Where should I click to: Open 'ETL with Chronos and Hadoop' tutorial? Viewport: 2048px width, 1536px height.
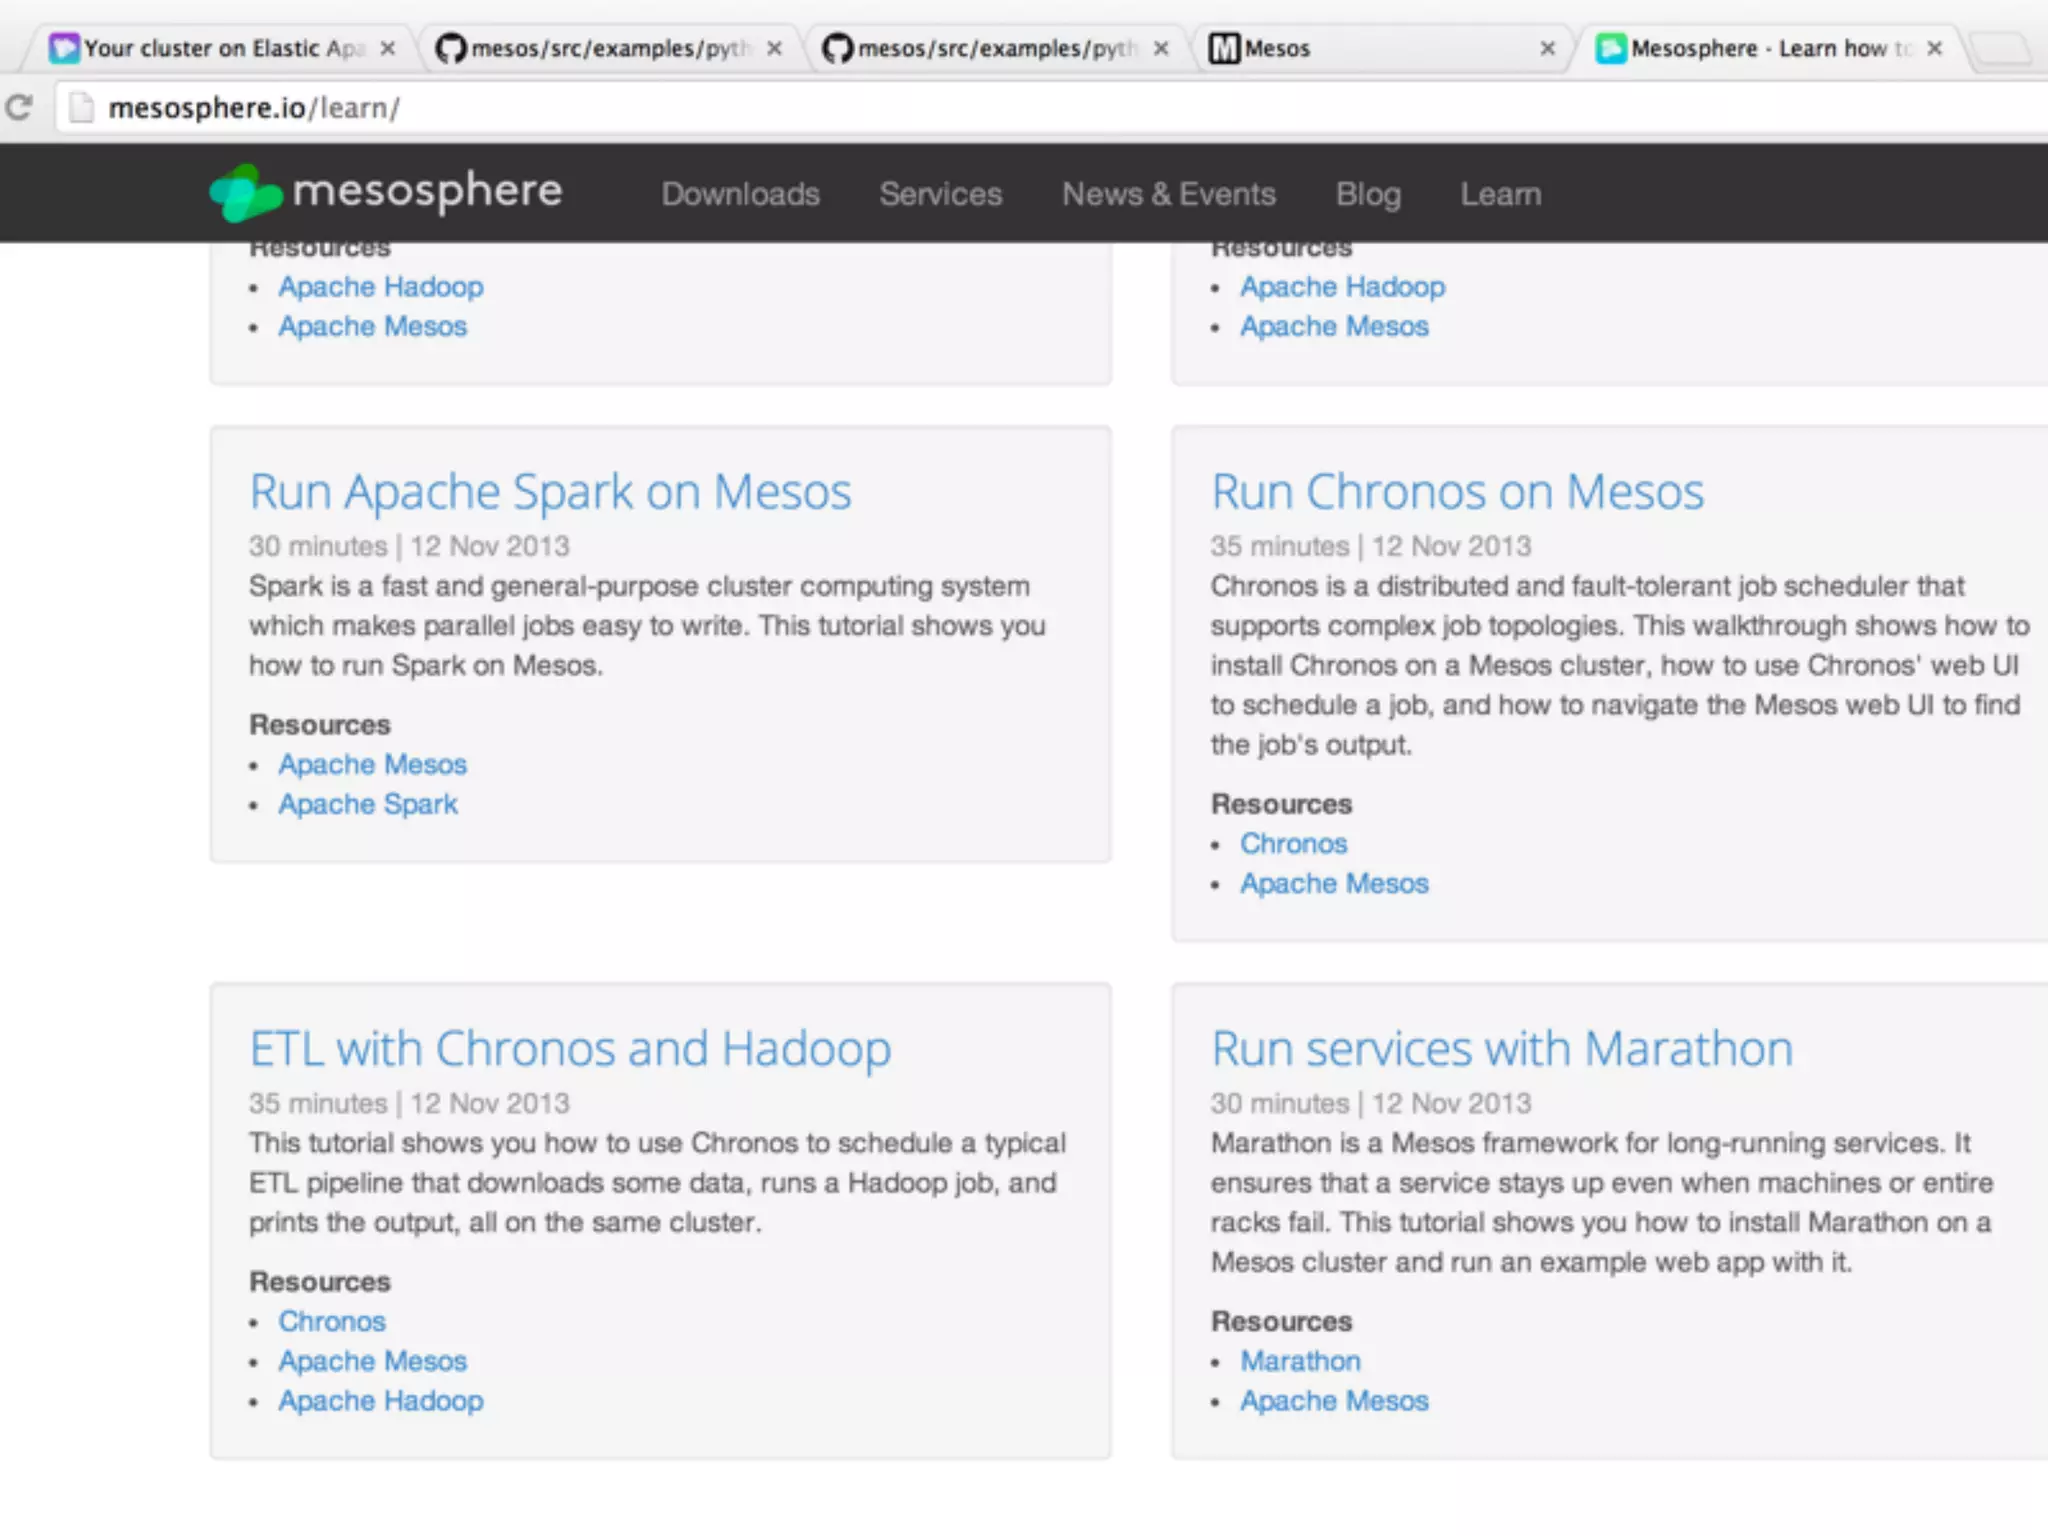click(x=570, y=1049)
